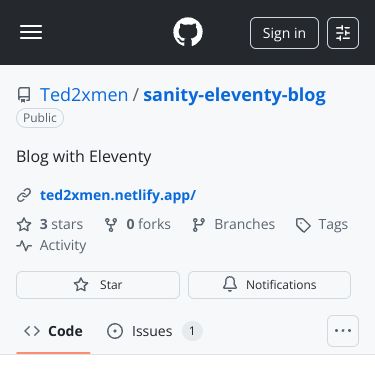
Task: View the Branches list
Action: (234, 224)
